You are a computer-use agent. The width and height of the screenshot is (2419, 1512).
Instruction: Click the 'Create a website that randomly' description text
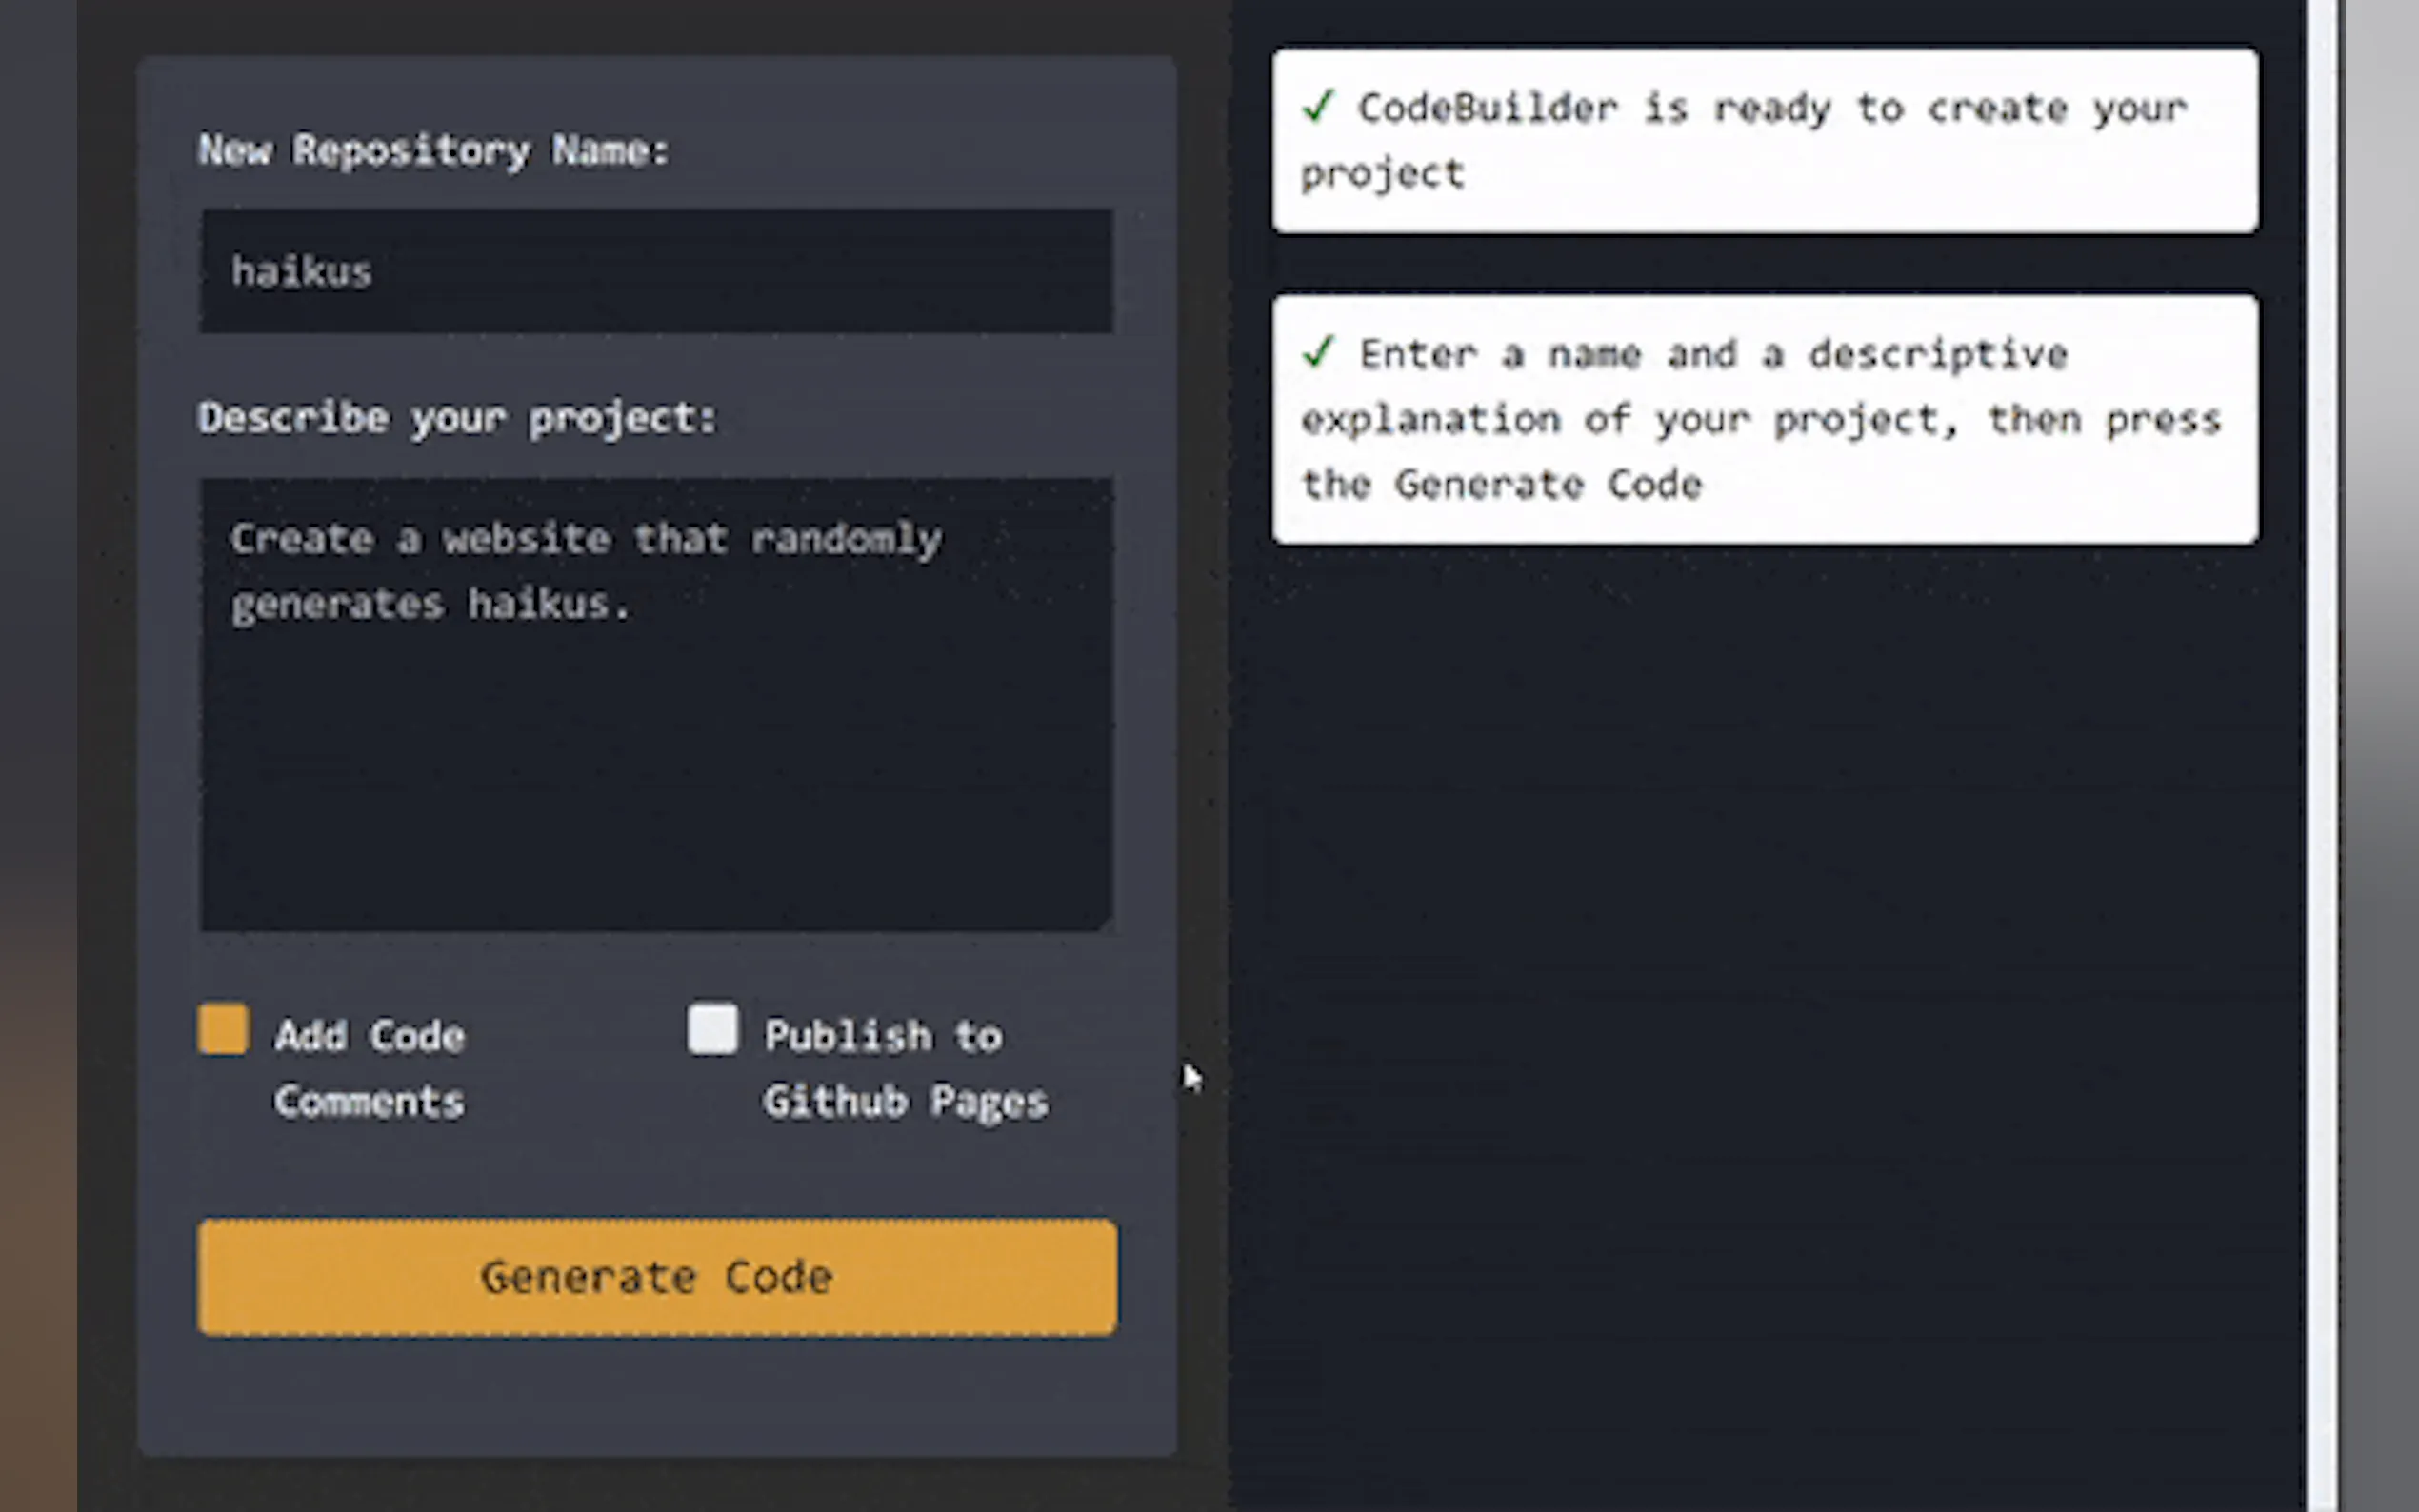point(585,539)
